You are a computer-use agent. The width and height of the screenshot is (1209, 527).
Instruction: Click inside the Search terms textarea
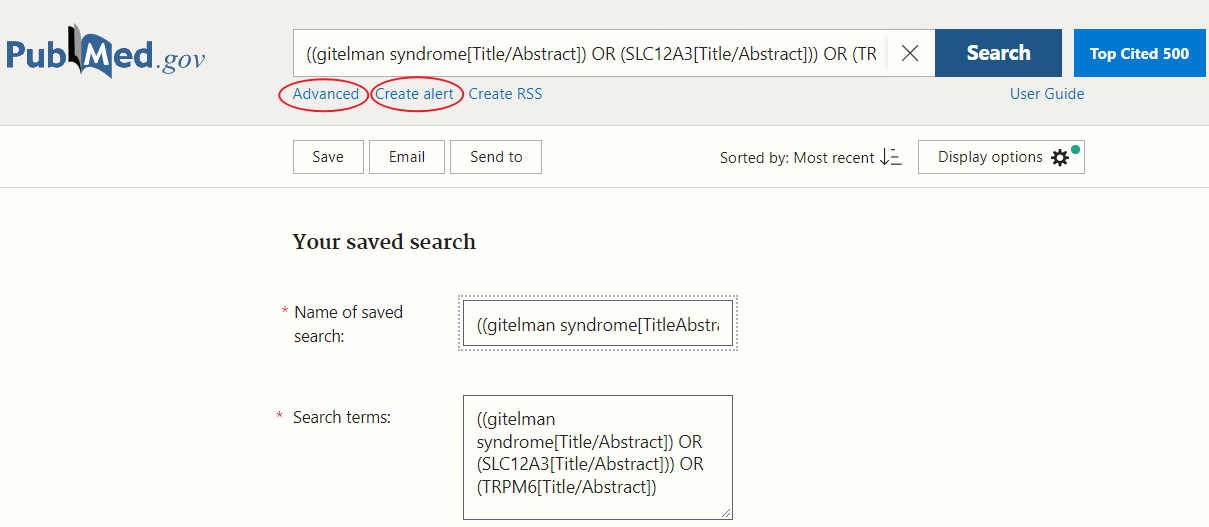(x=597, y=455)
